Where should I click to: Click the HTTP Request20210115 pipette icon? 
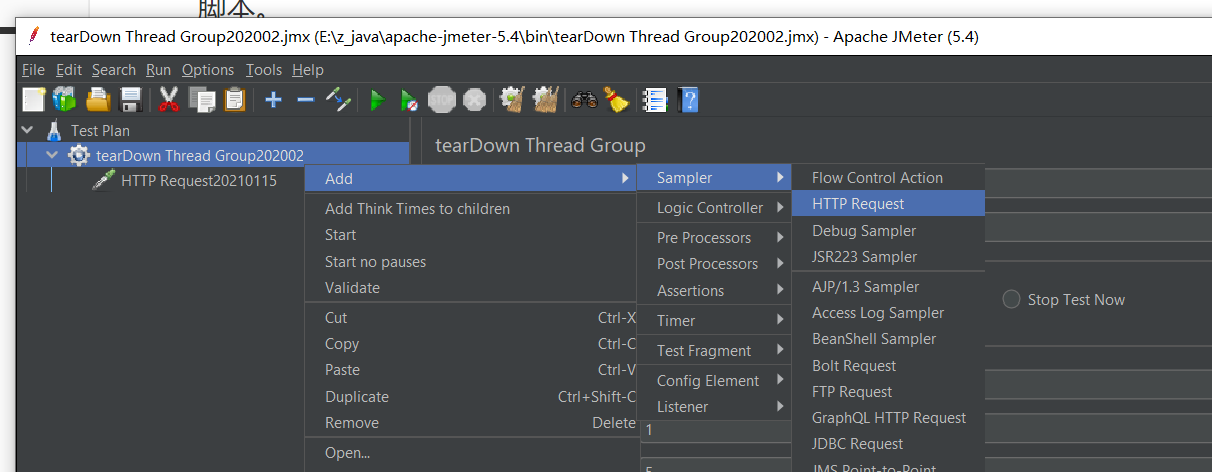[x=103, y=180]
